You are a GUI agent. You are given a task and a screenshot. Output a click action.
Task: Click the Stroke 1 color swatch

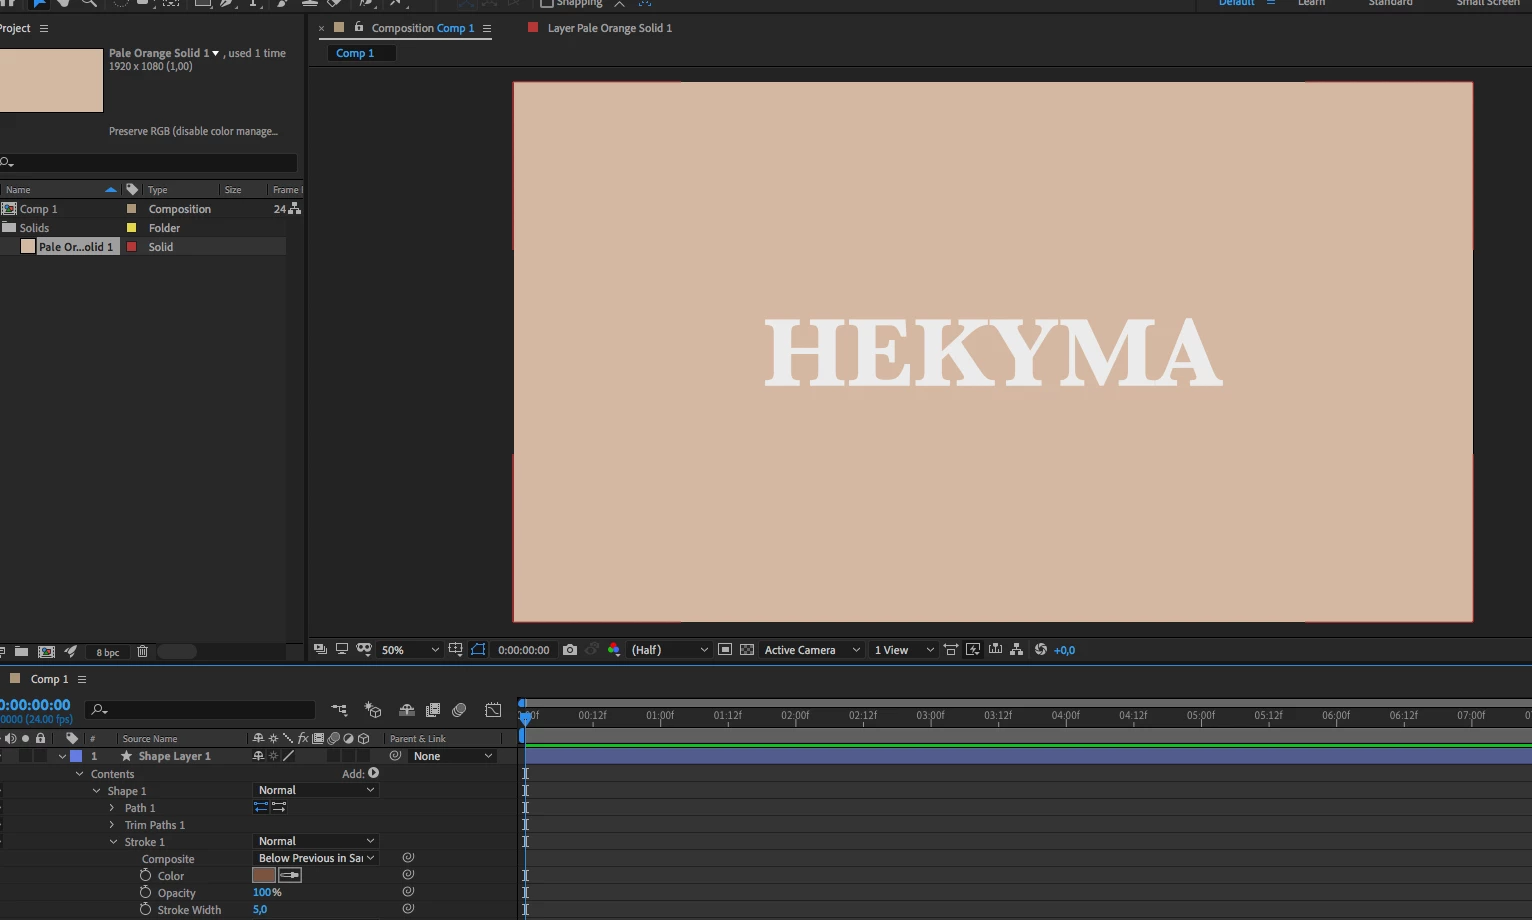tap(264, 875)
